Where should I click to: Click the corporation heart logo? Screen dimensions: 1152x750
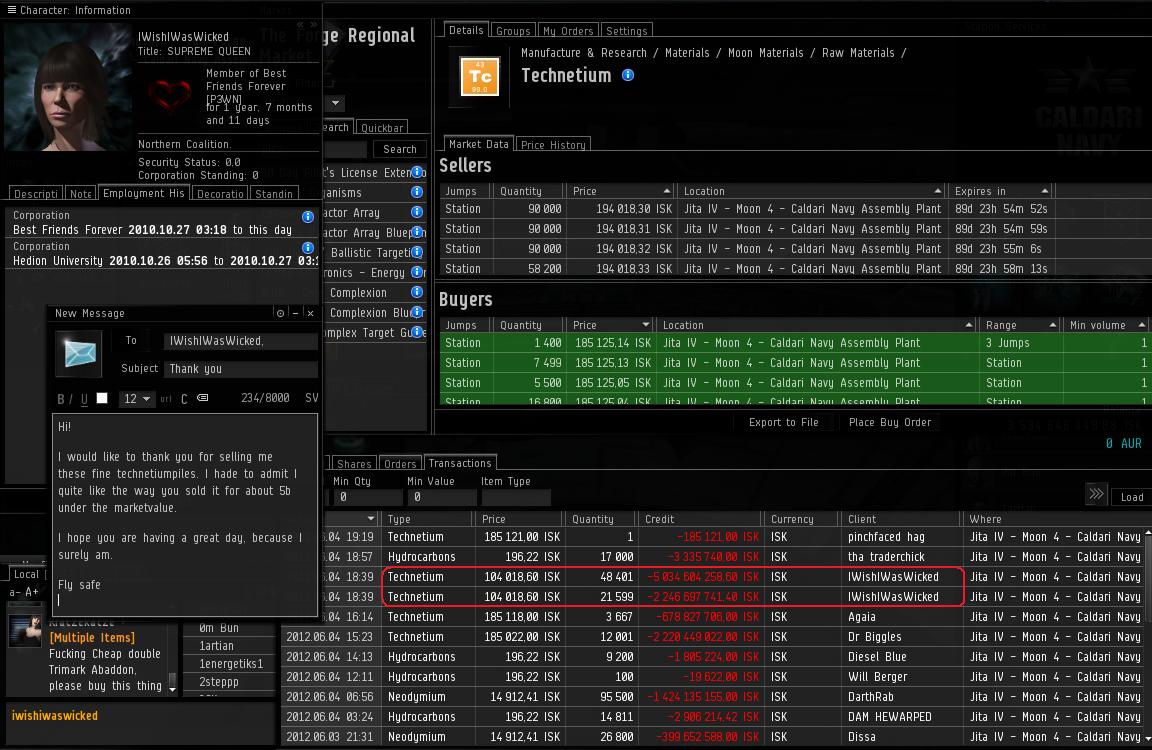[169, 95]
